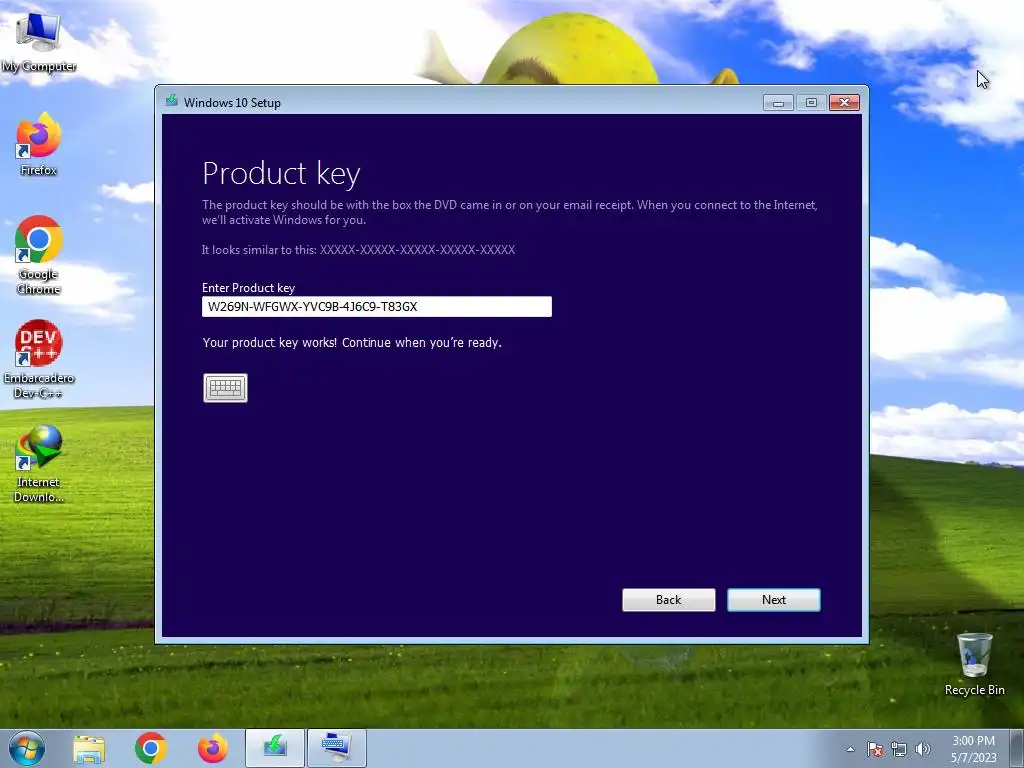Select the Google Chrome desktop shortcut
Screen dimensions: 1024x768
pyautogui.click(x=39, y=255)
